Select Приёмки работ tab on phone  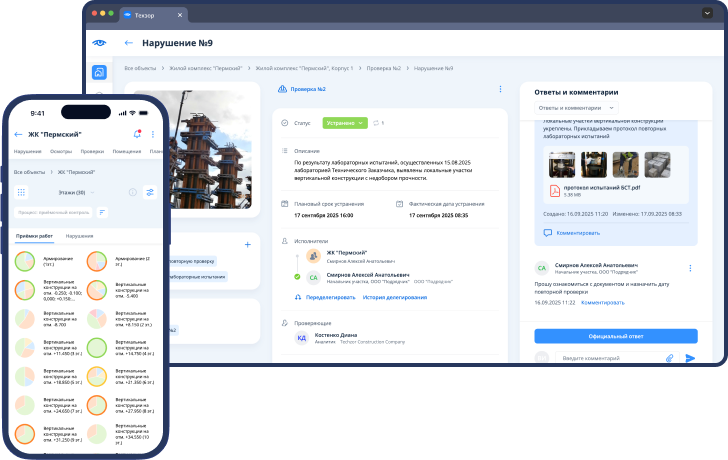pyautogui.click(x=34, y=236)
